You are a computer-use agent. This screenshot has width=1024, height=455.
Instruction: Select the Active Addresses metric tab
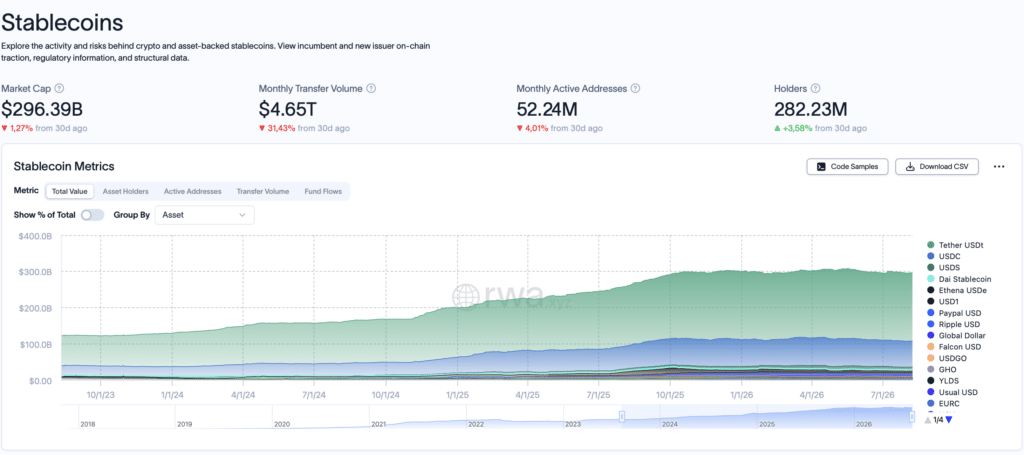click(x=193, y=191)
